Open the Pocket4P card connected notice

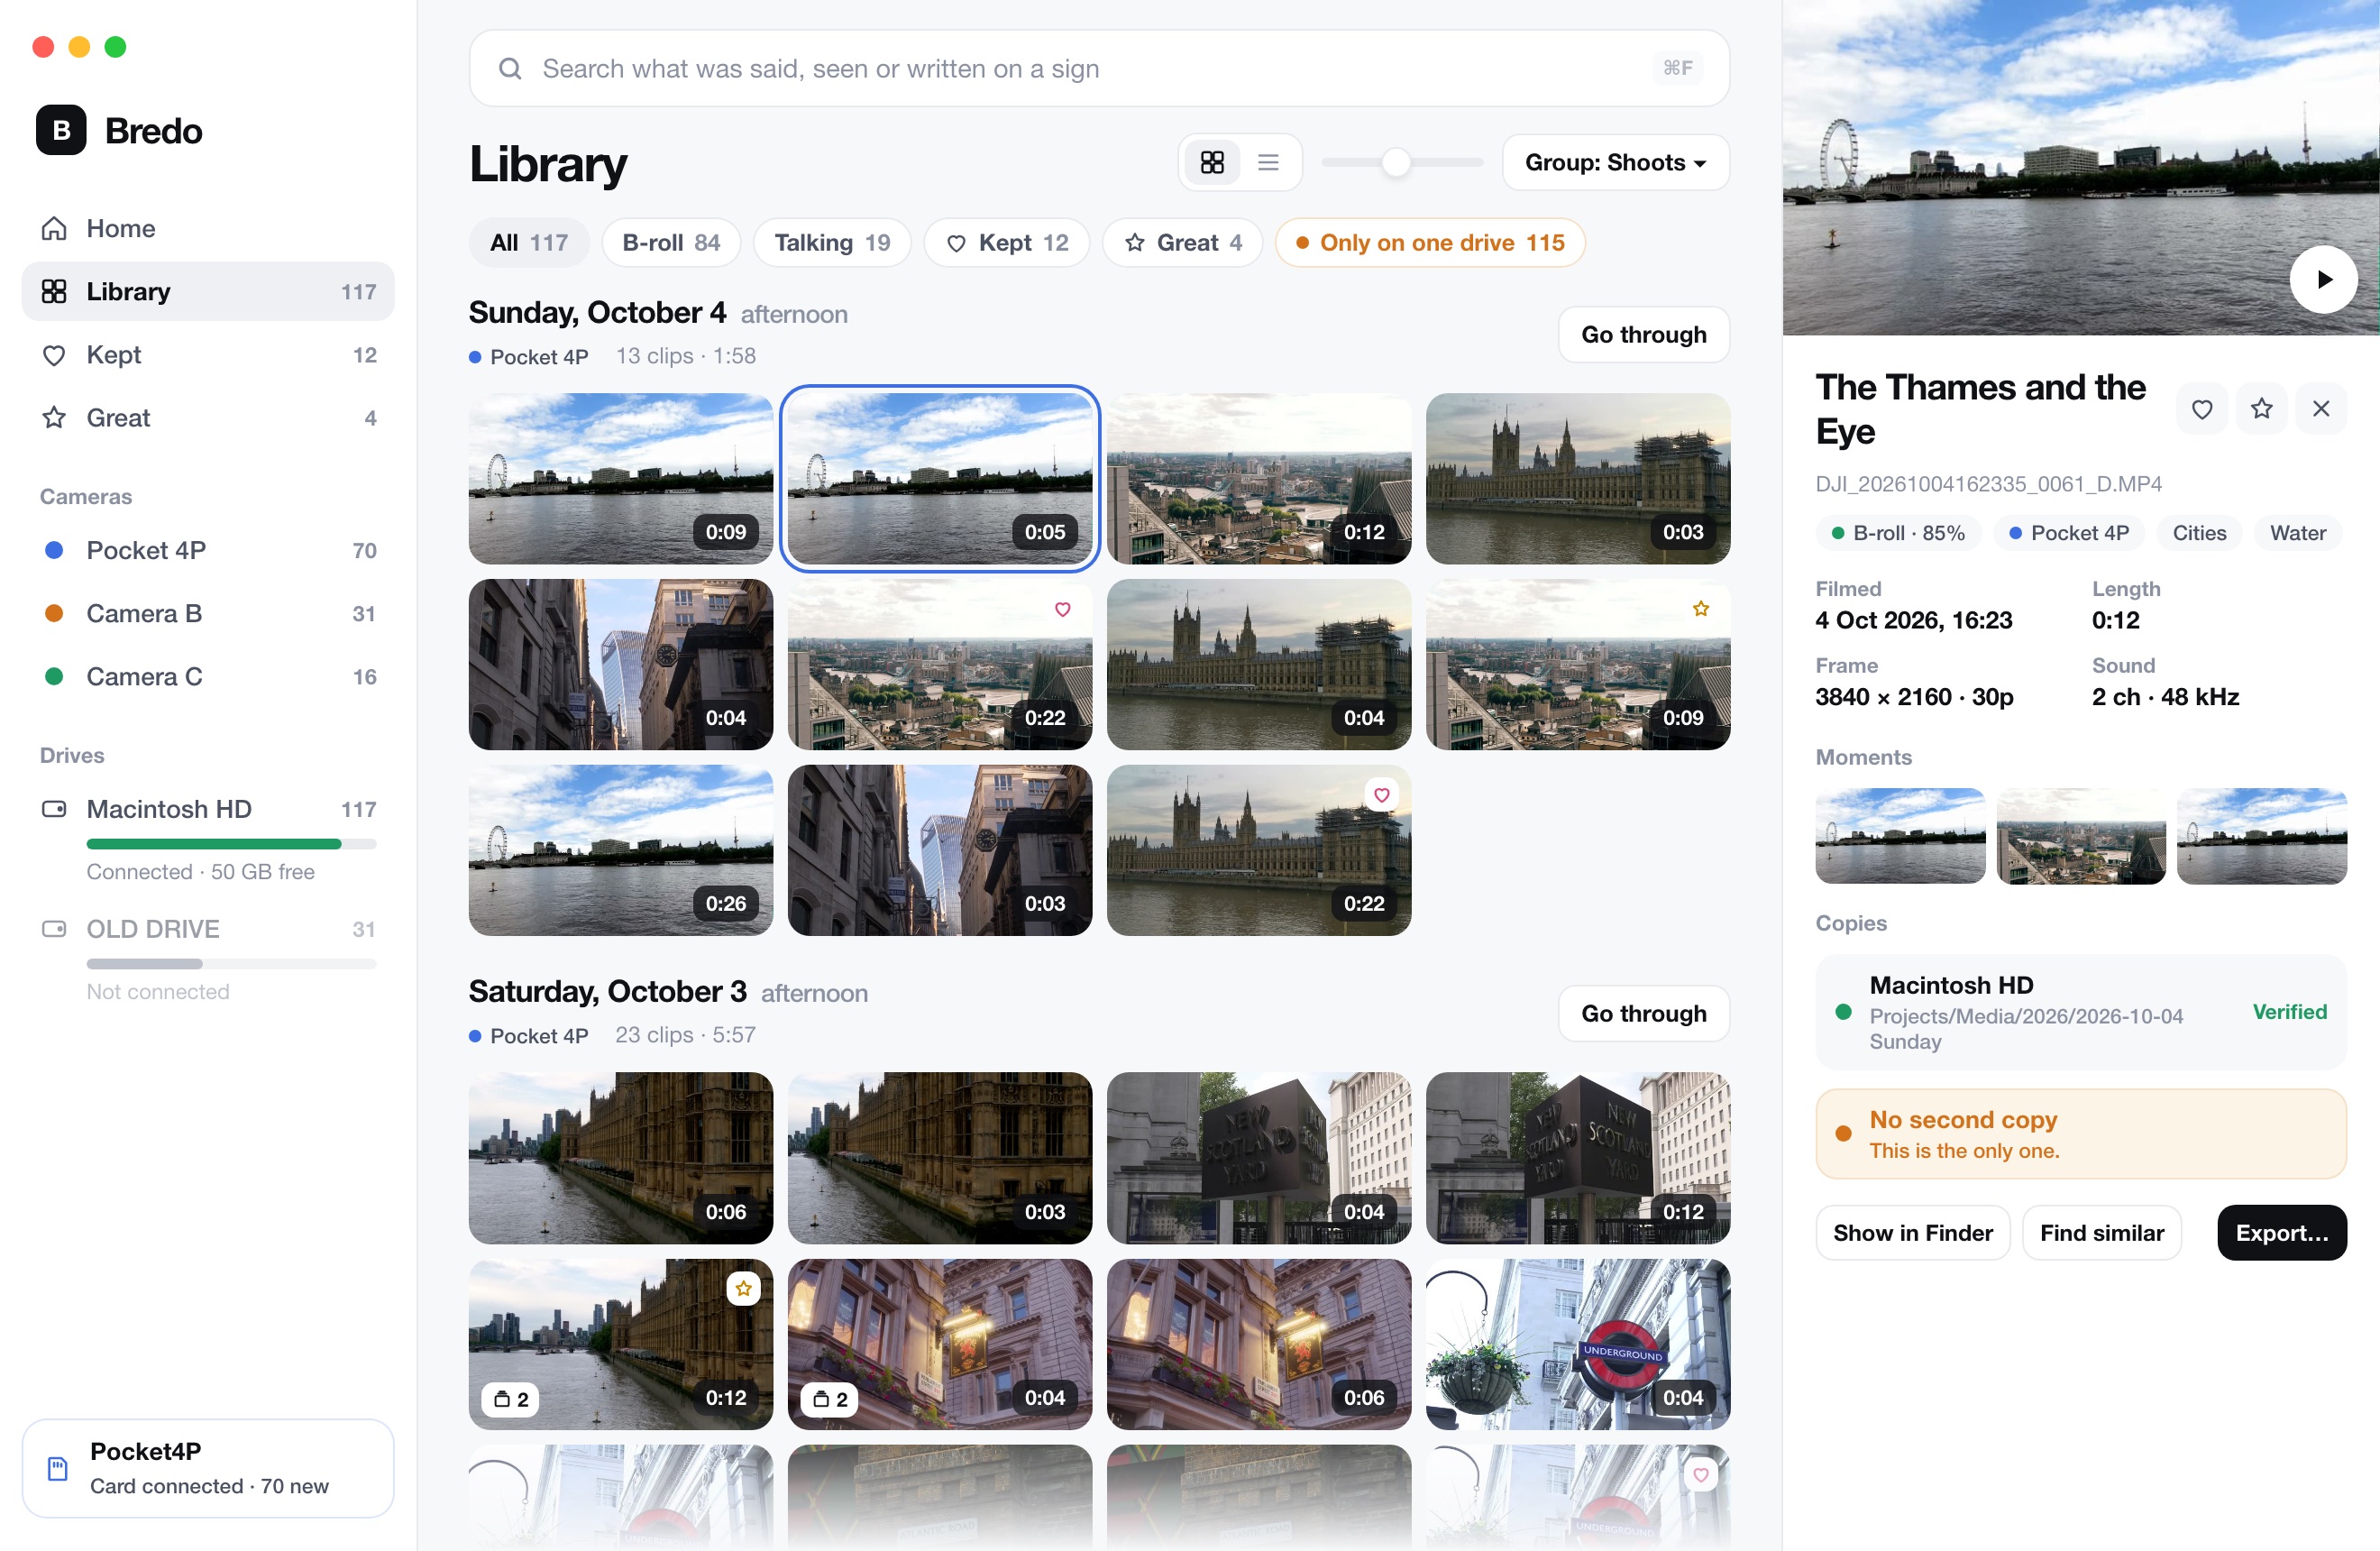208,1468
